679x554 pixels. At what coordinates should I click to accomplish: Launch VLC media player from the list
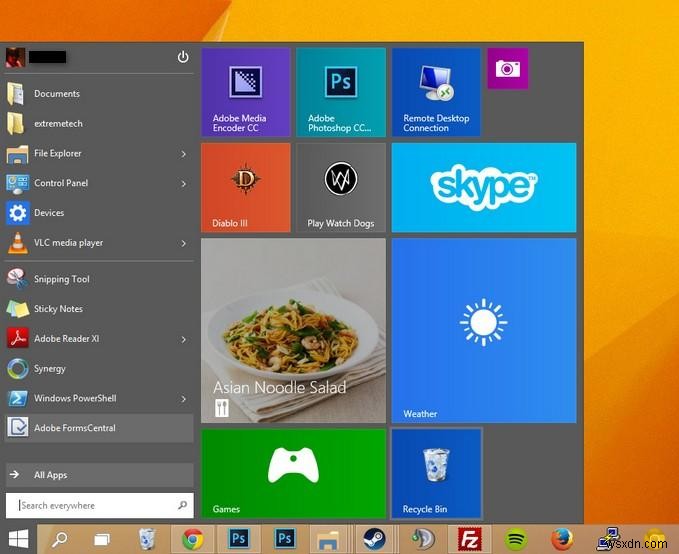pos(99,243)
